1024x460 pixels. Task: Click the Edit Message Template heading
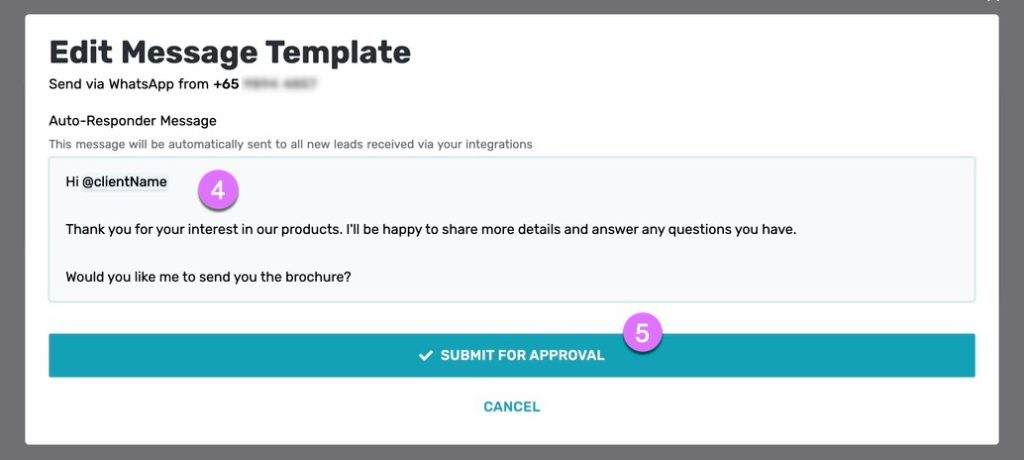230,52
